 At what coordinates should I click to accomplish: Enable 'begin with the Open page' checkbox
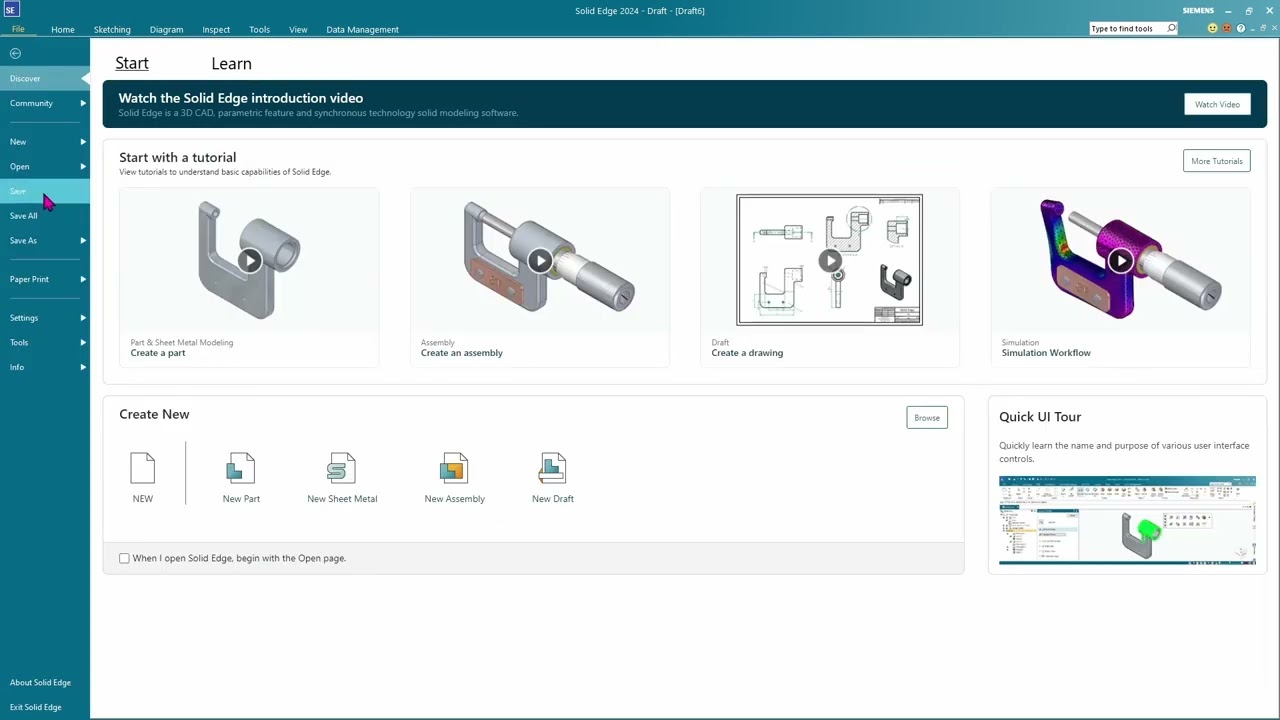point(124,558)
